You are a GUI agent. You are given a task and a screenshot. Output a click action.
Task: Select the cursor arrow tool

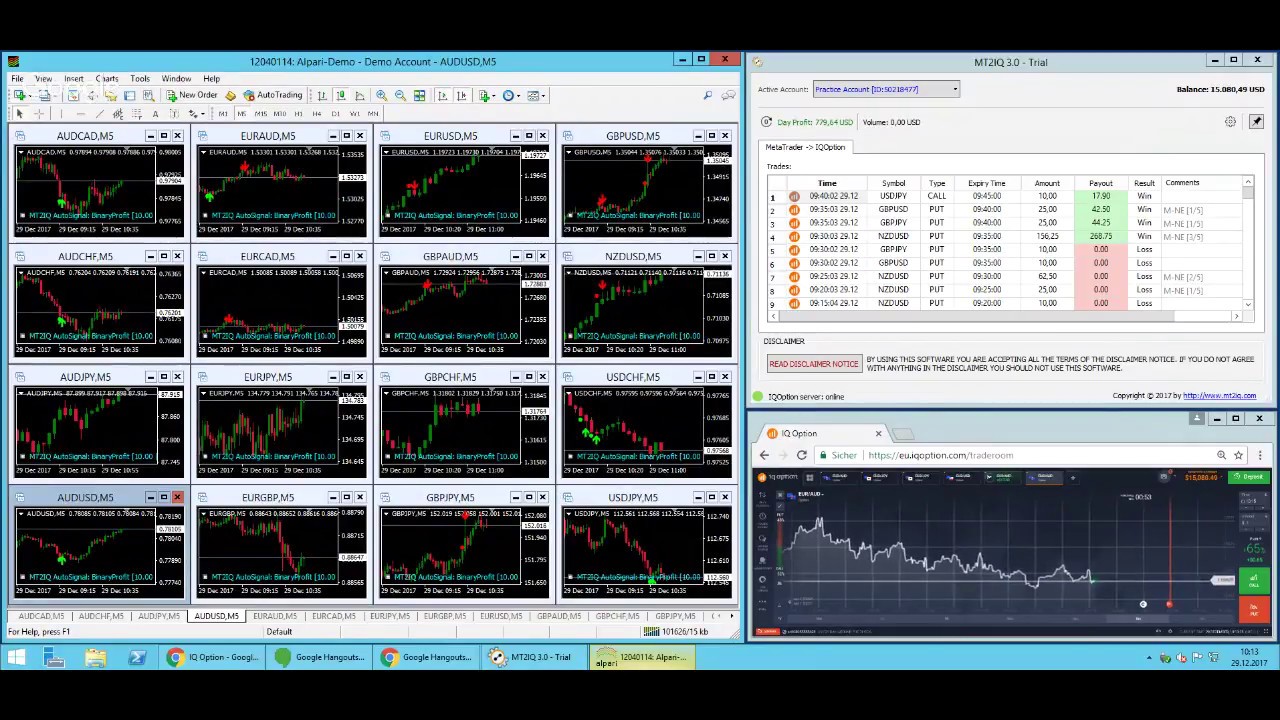click(x=19, y=114)
